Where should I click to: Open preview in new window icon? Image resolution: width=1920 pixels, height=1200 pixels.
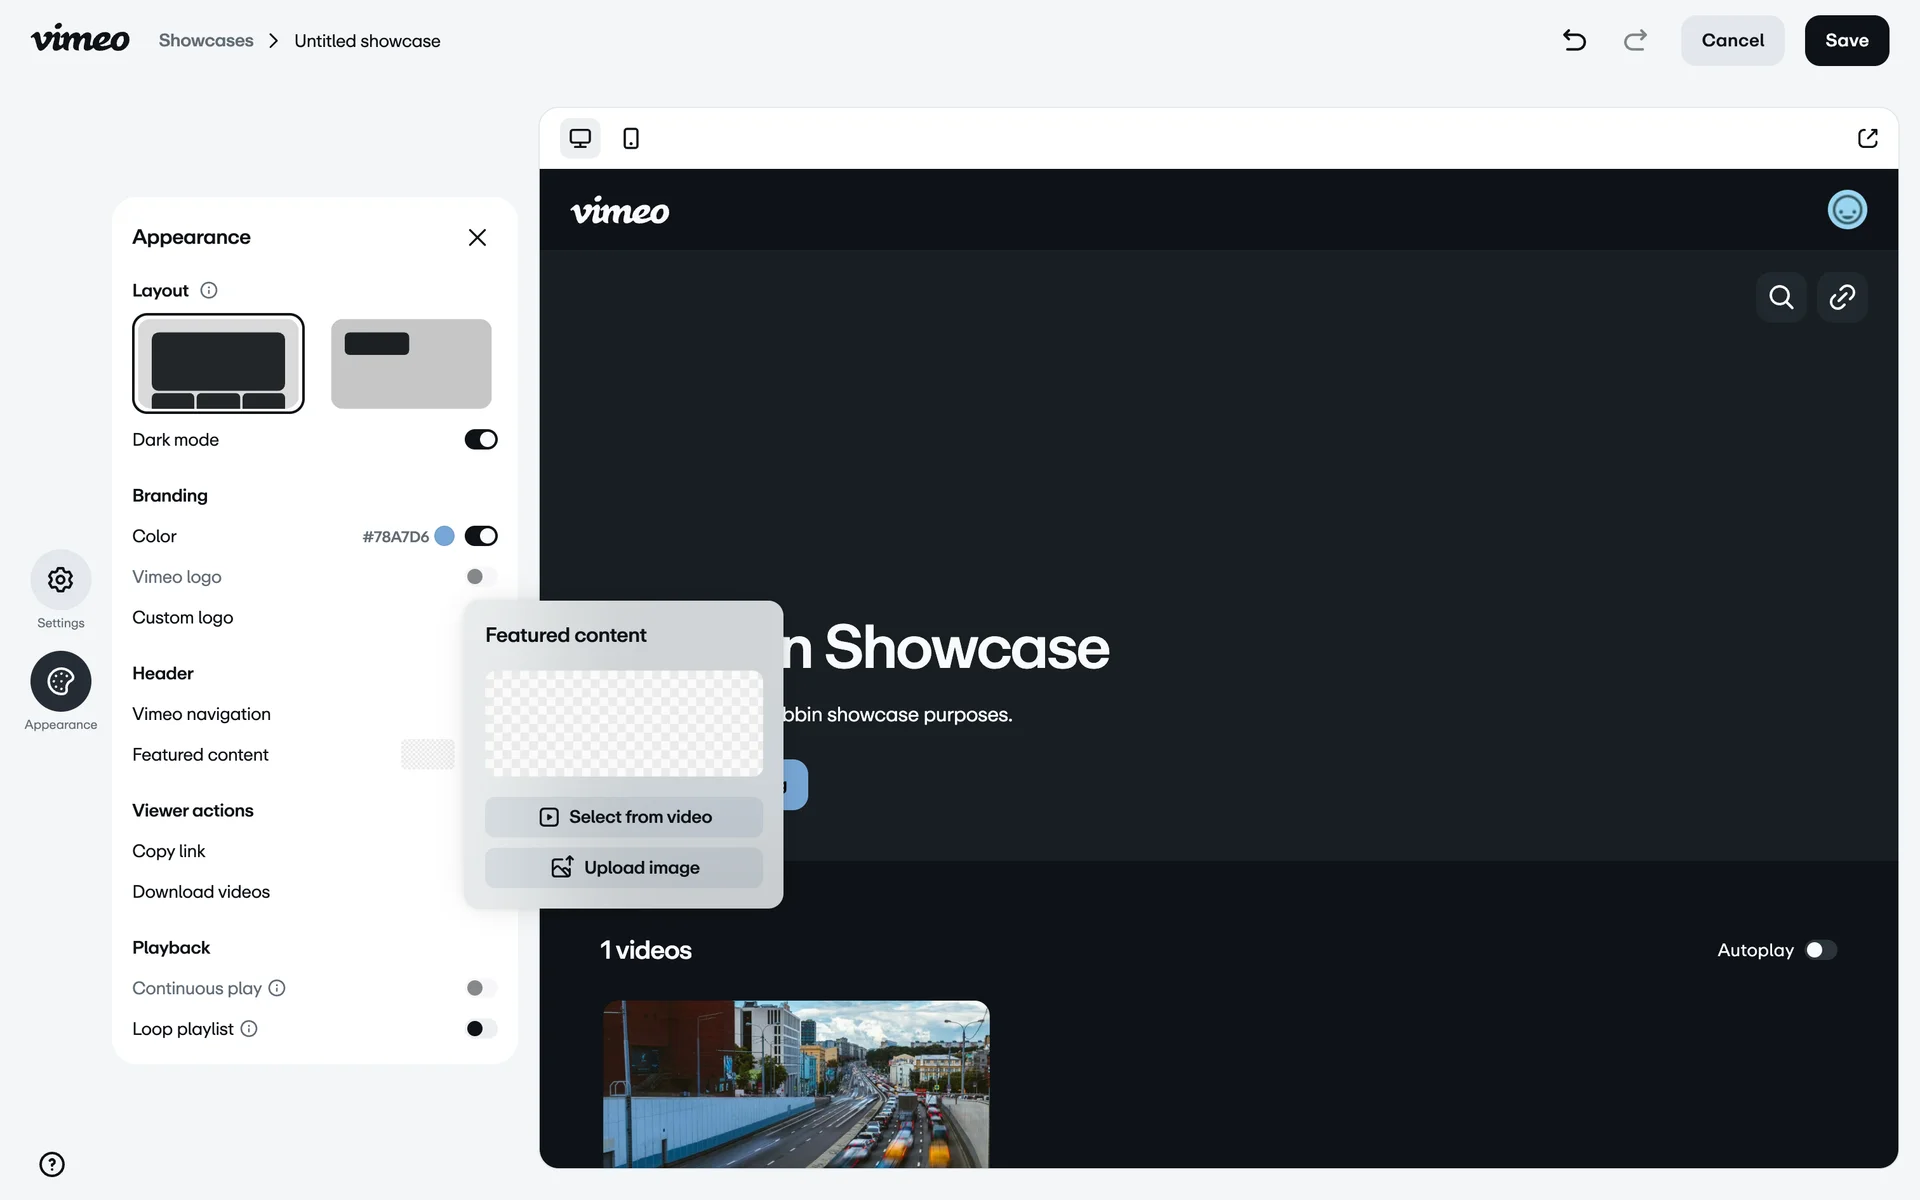1867,138
